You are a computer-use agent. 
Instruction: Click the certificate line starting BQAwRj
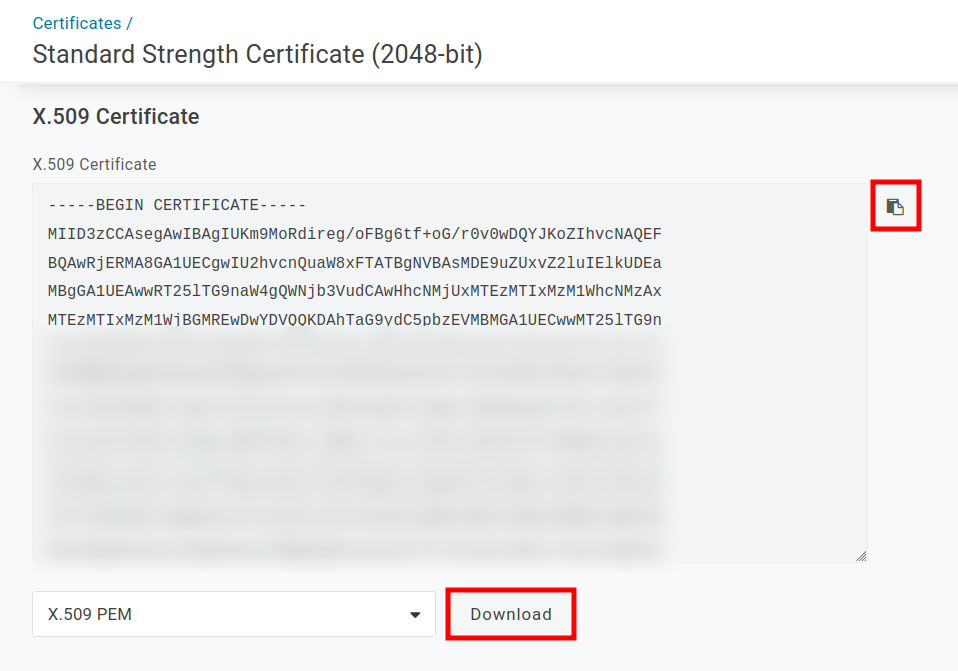point(354,263)
